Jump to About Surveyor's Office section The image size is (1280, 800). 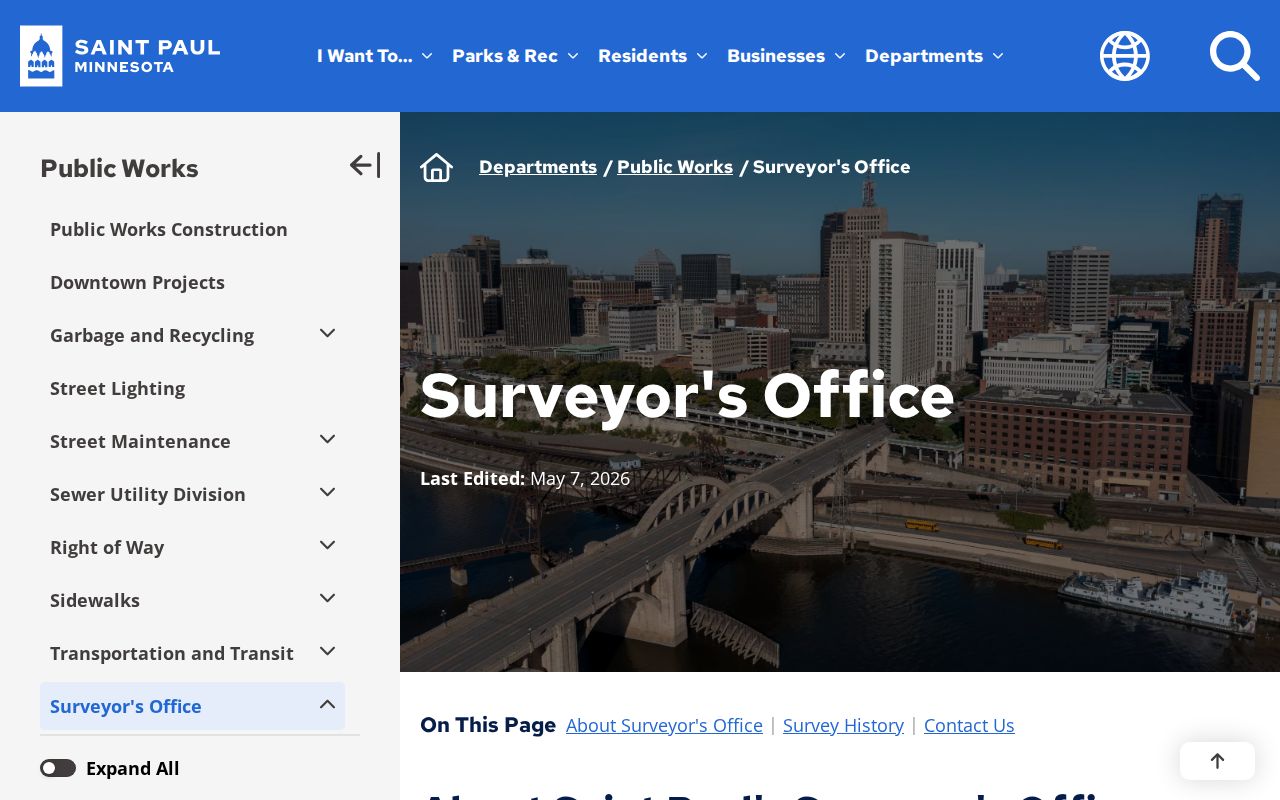click(664, 725)
